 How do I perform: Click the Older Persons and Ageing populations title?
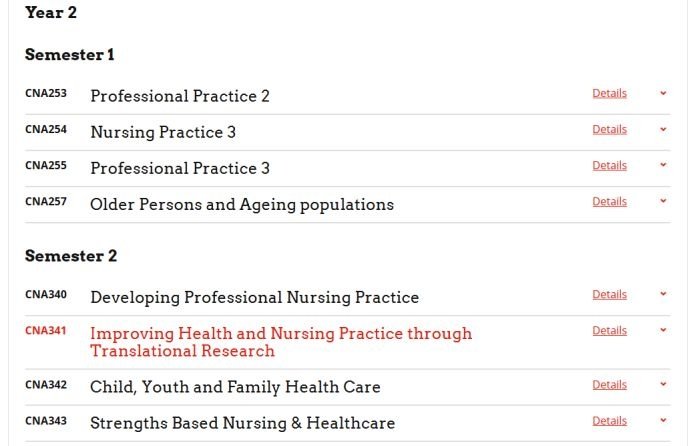tap(242, 205)
